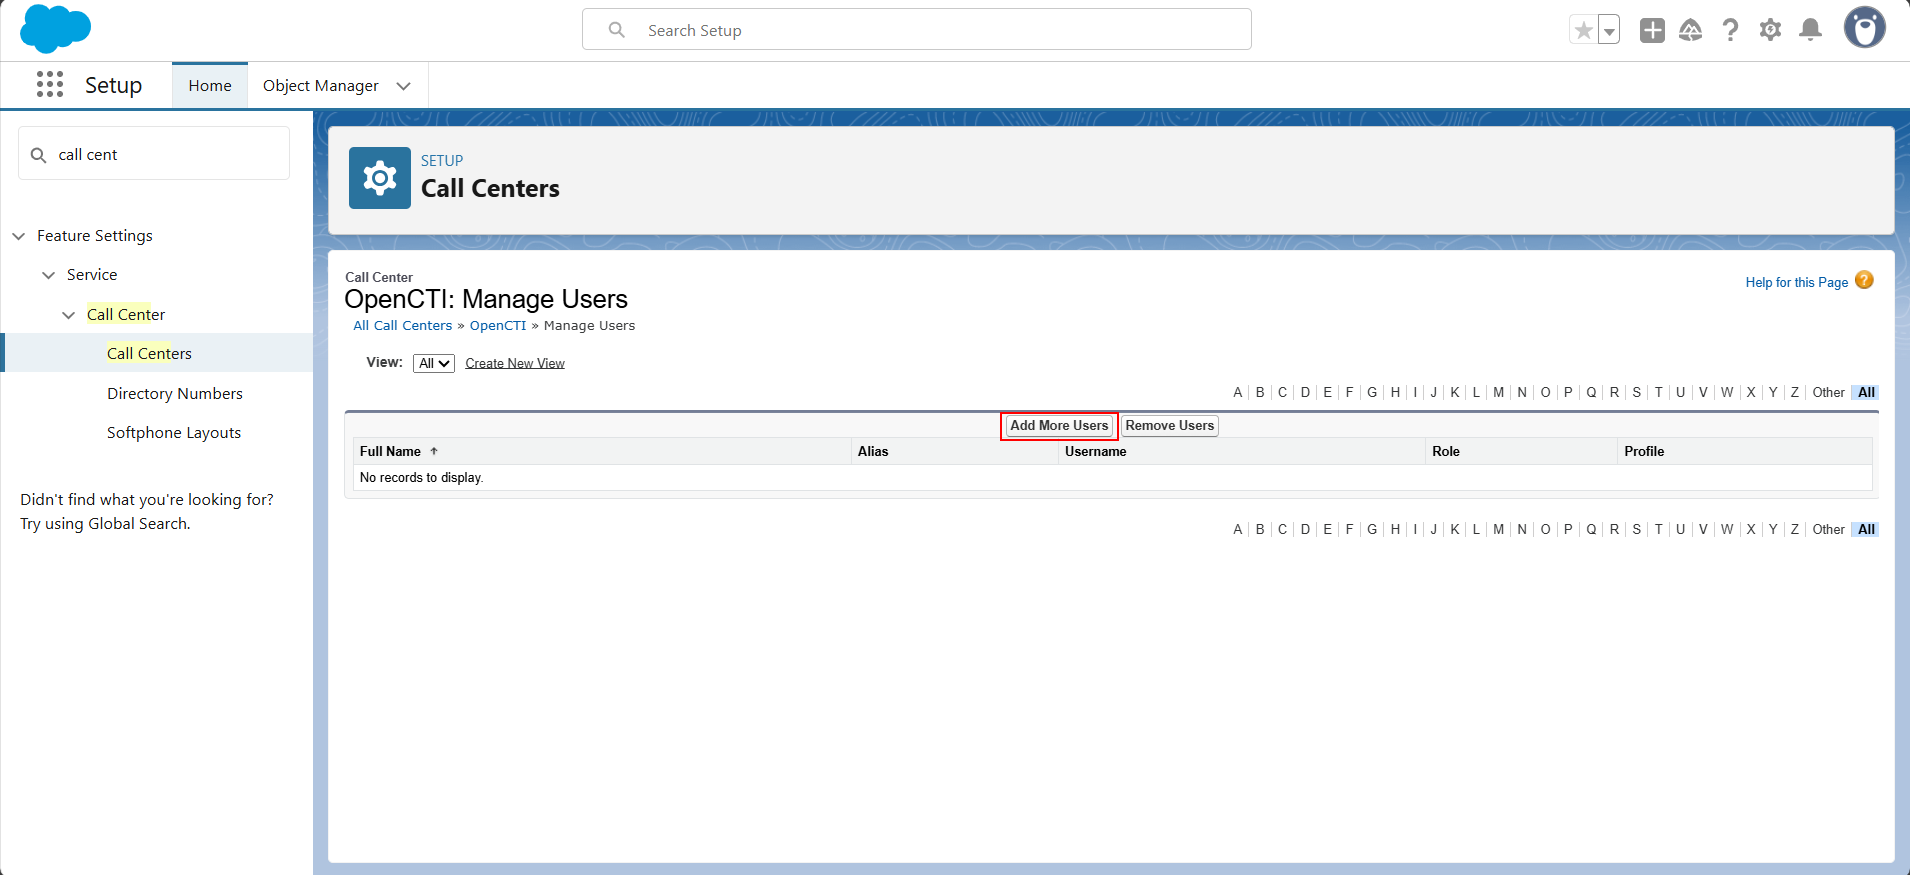This screenshot has height=875, width=1910.
Task: Sort by the Full Name column header
Action: 390,451
